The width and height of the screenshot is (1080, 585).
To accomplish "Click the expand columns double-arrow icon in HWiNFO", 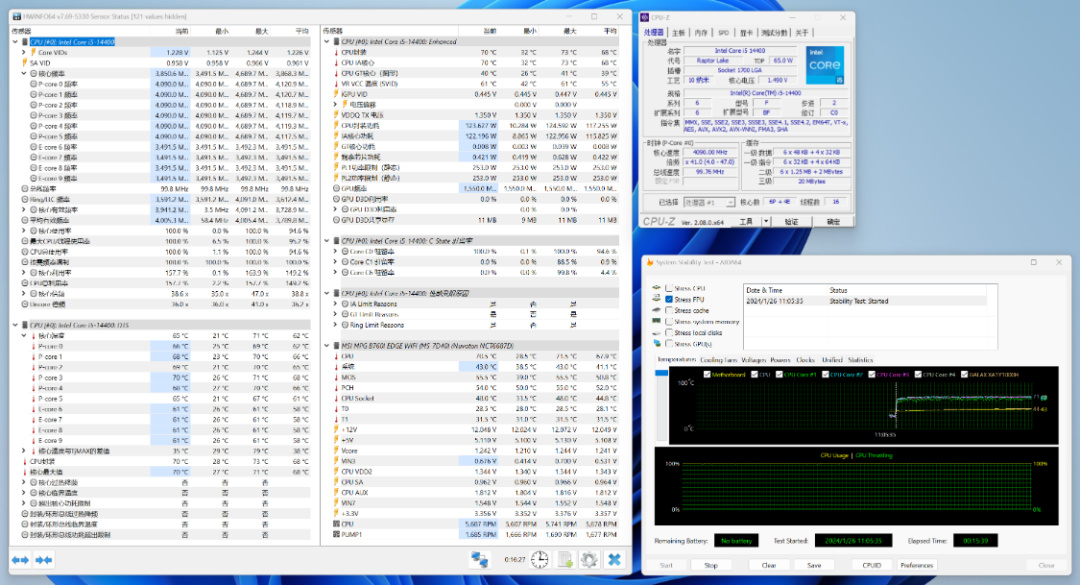I will pyautogui.click(x=20, y=559).
